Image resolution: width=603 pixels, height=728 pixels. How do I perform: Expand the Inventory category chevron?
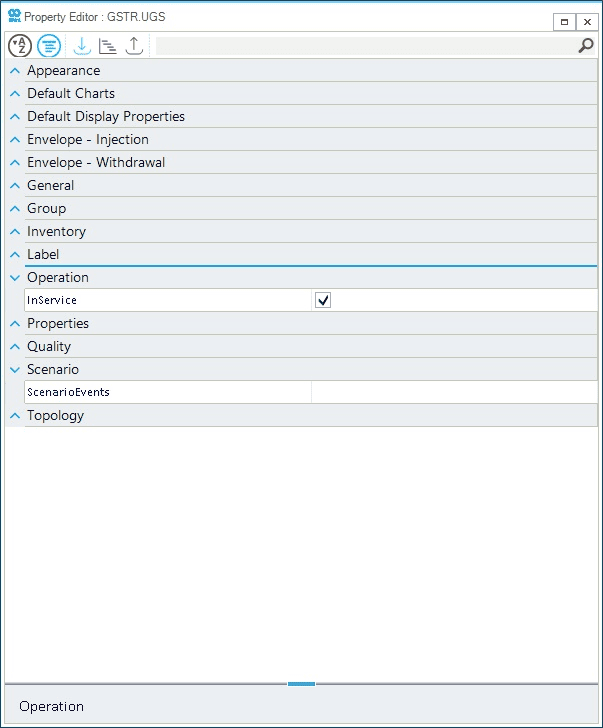pos(15,231)
